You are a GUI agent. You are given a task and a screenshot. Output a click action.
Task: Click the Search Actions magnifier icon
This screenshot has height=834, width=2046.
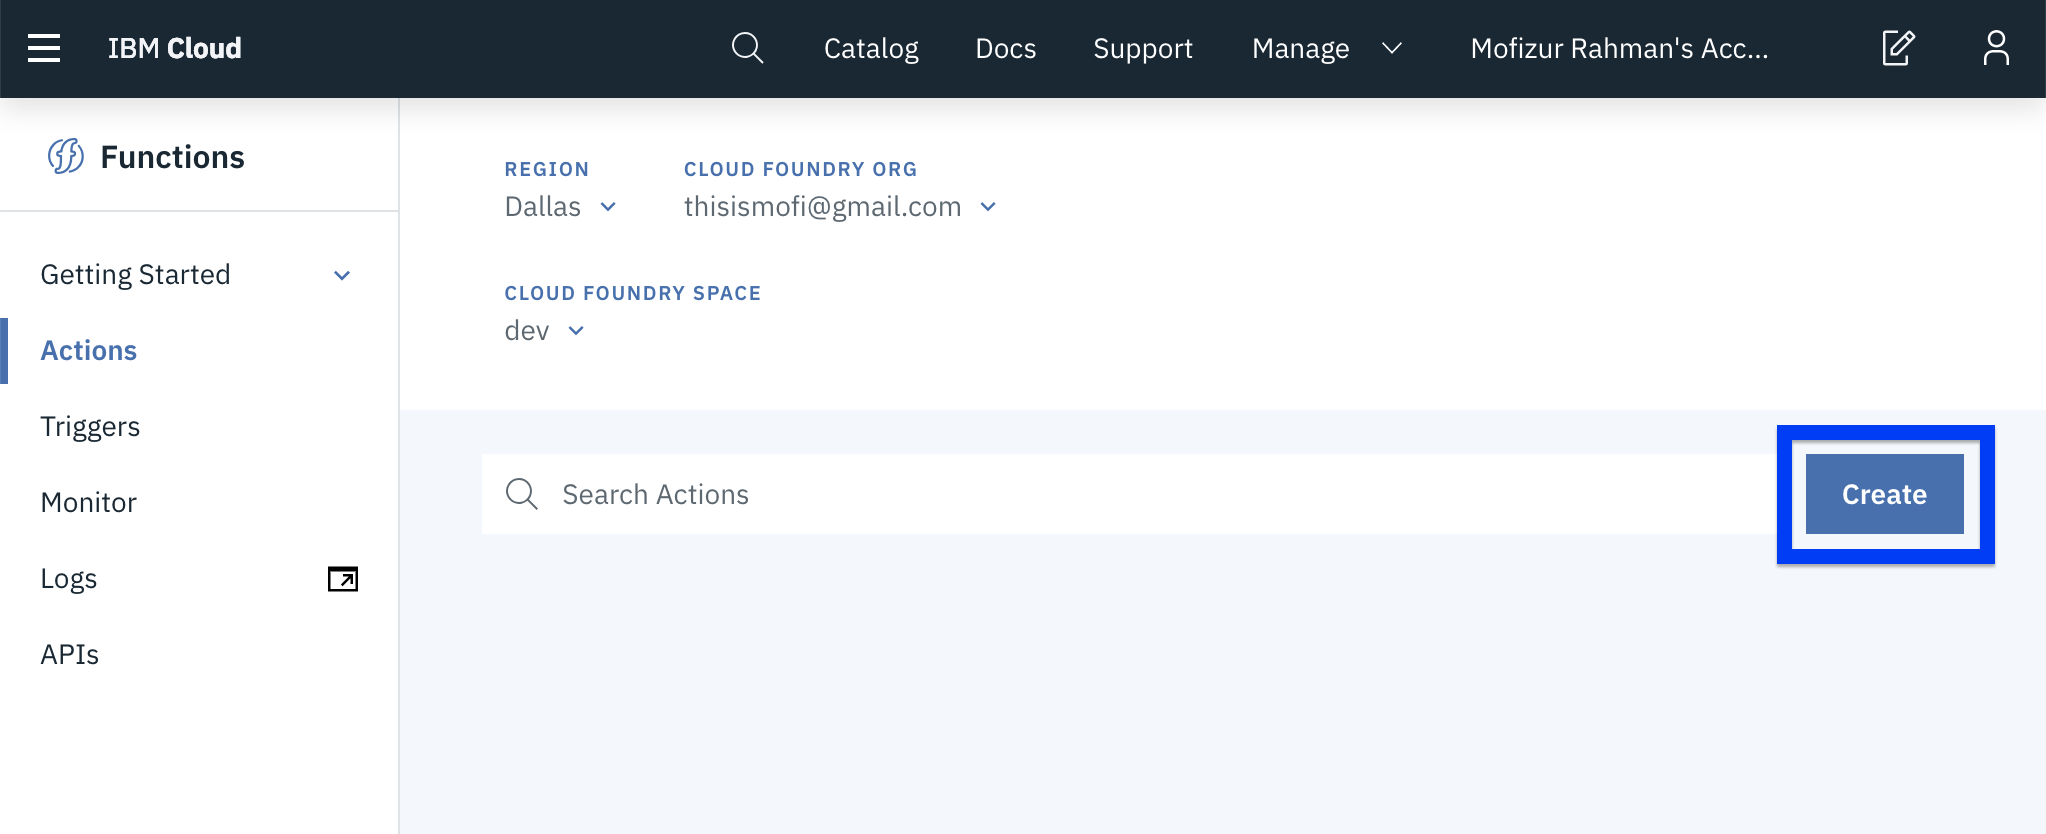click(522, 494)
